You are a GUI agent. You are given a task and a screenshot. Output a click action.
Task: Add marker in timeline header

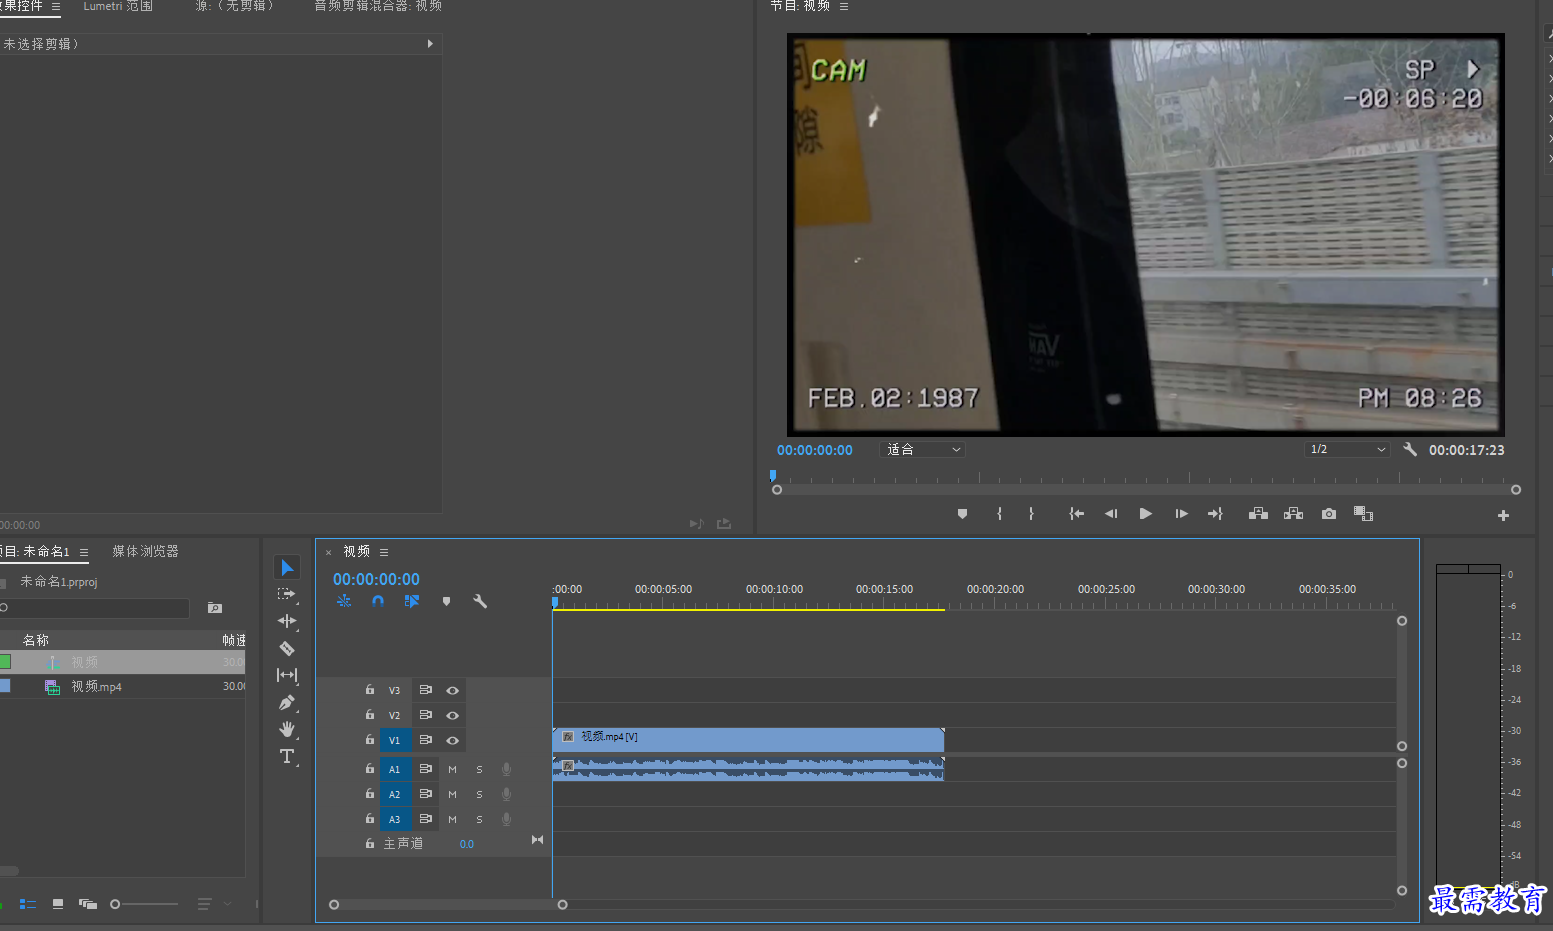[x=446, y=601]
